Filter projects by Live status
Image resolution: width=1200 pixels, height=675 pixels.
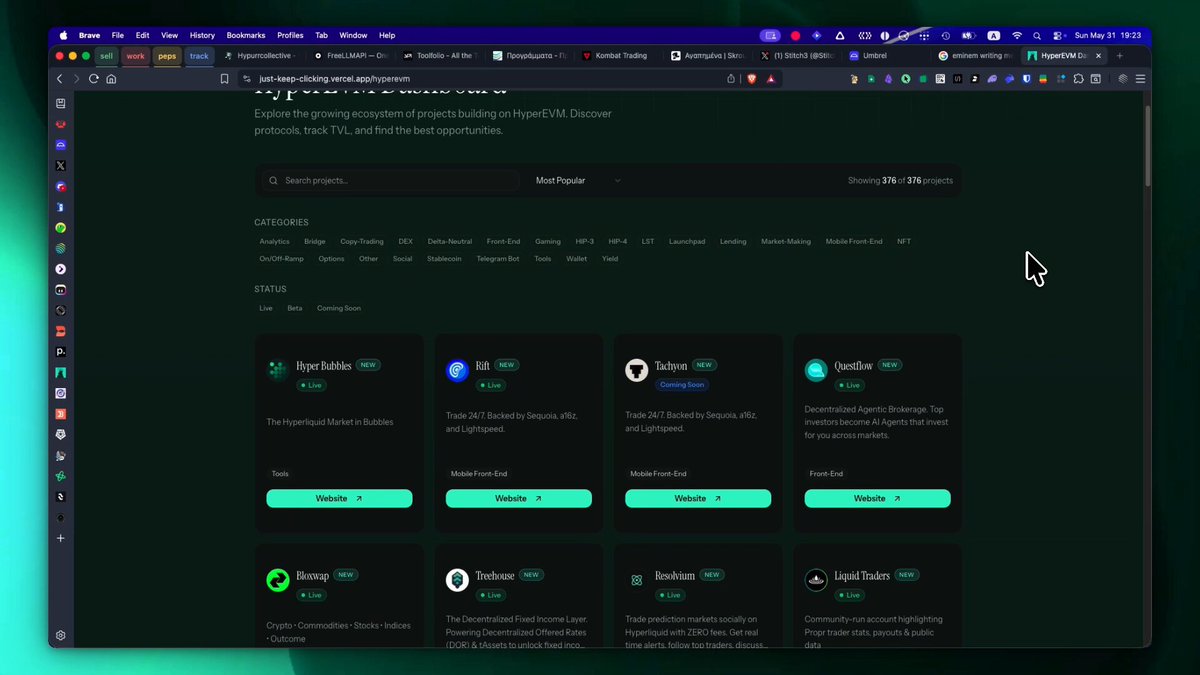point(266,308)
